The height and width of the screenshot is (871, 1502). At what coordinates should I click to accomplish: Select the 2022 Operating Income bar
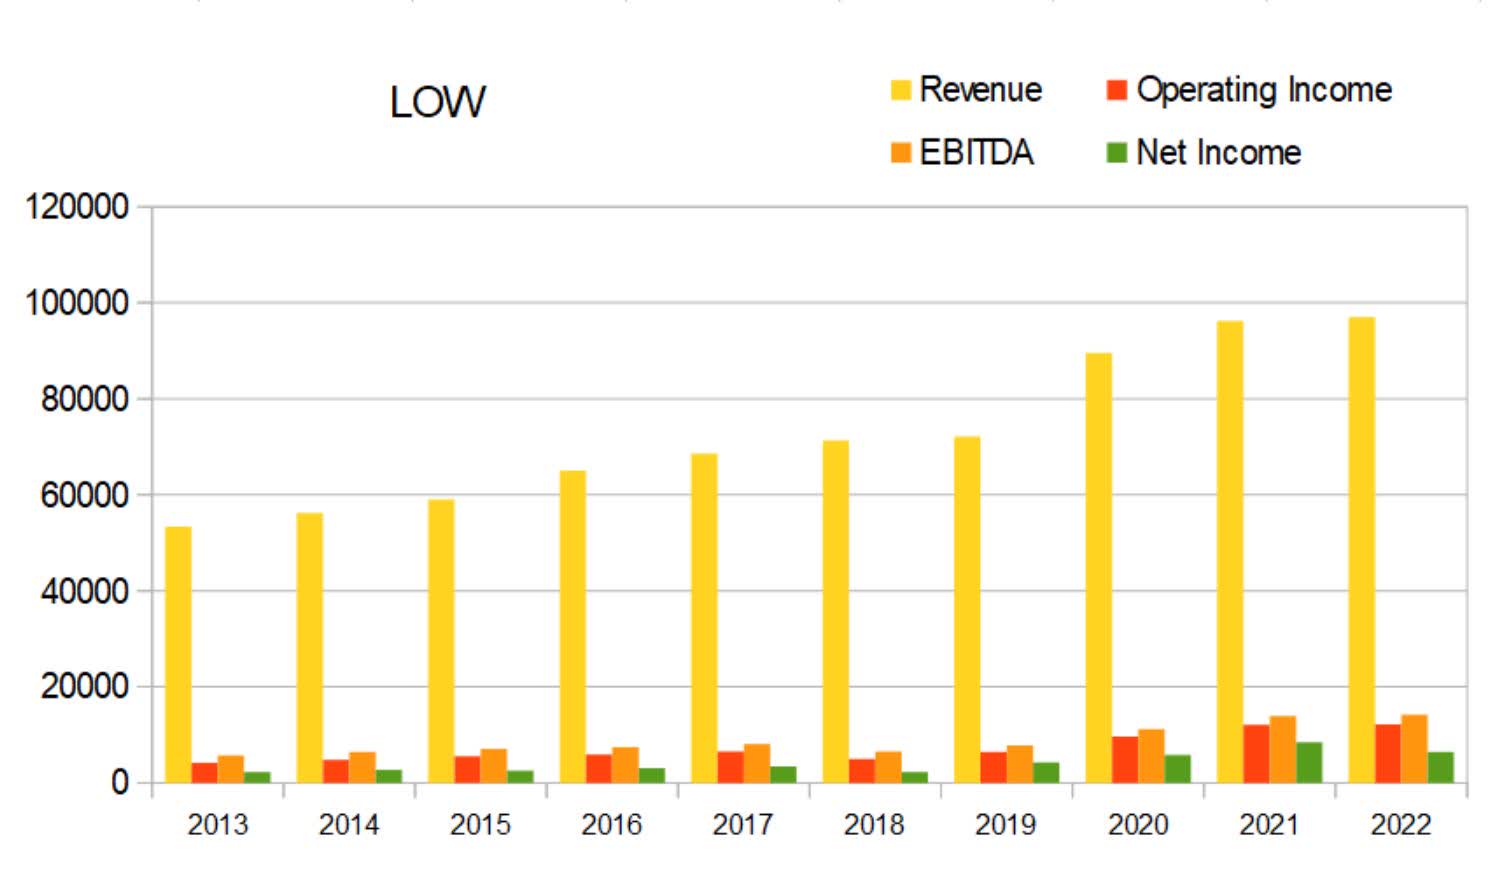coord(1387,753)
